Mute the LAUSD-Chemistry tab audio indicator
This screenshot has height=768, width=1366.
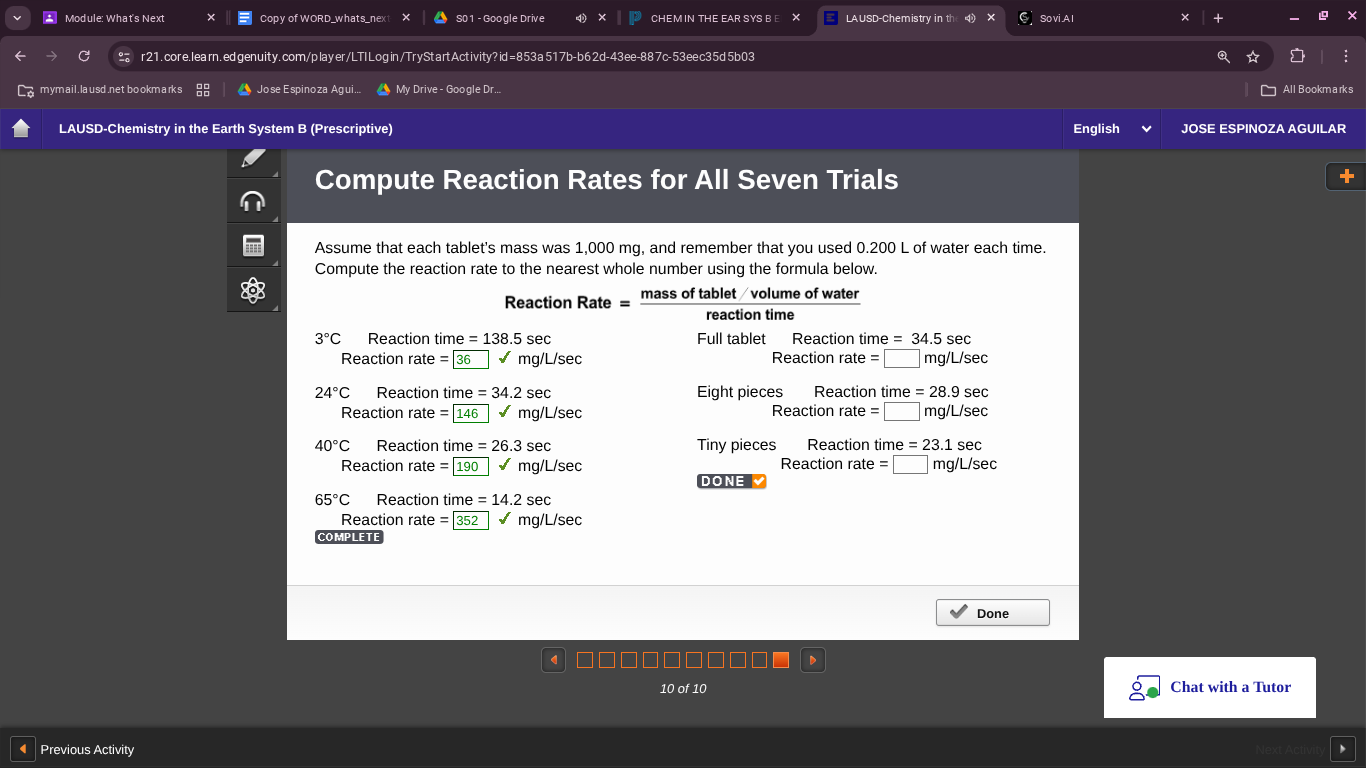969,17
